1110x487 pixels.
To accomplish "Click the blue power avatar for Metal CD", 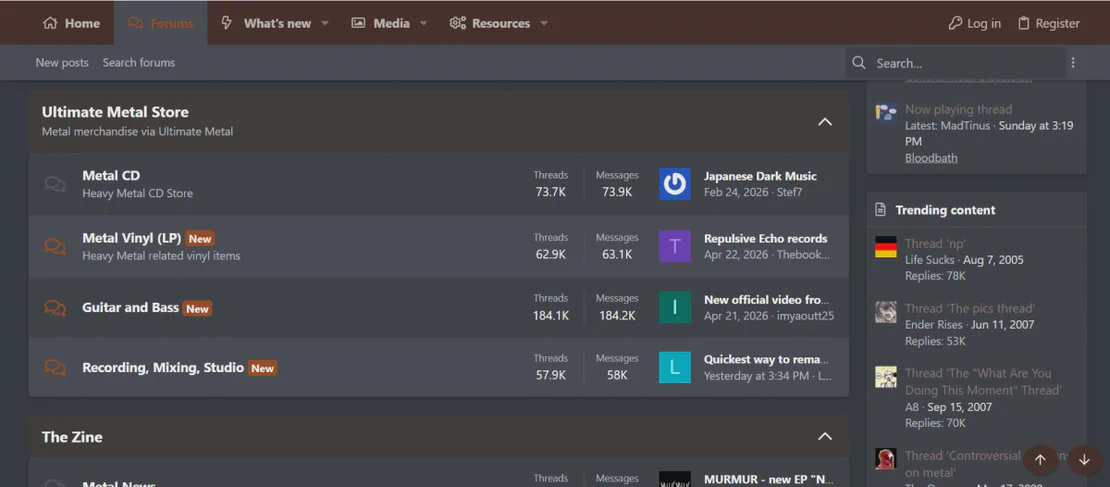I will coord(675,184).
